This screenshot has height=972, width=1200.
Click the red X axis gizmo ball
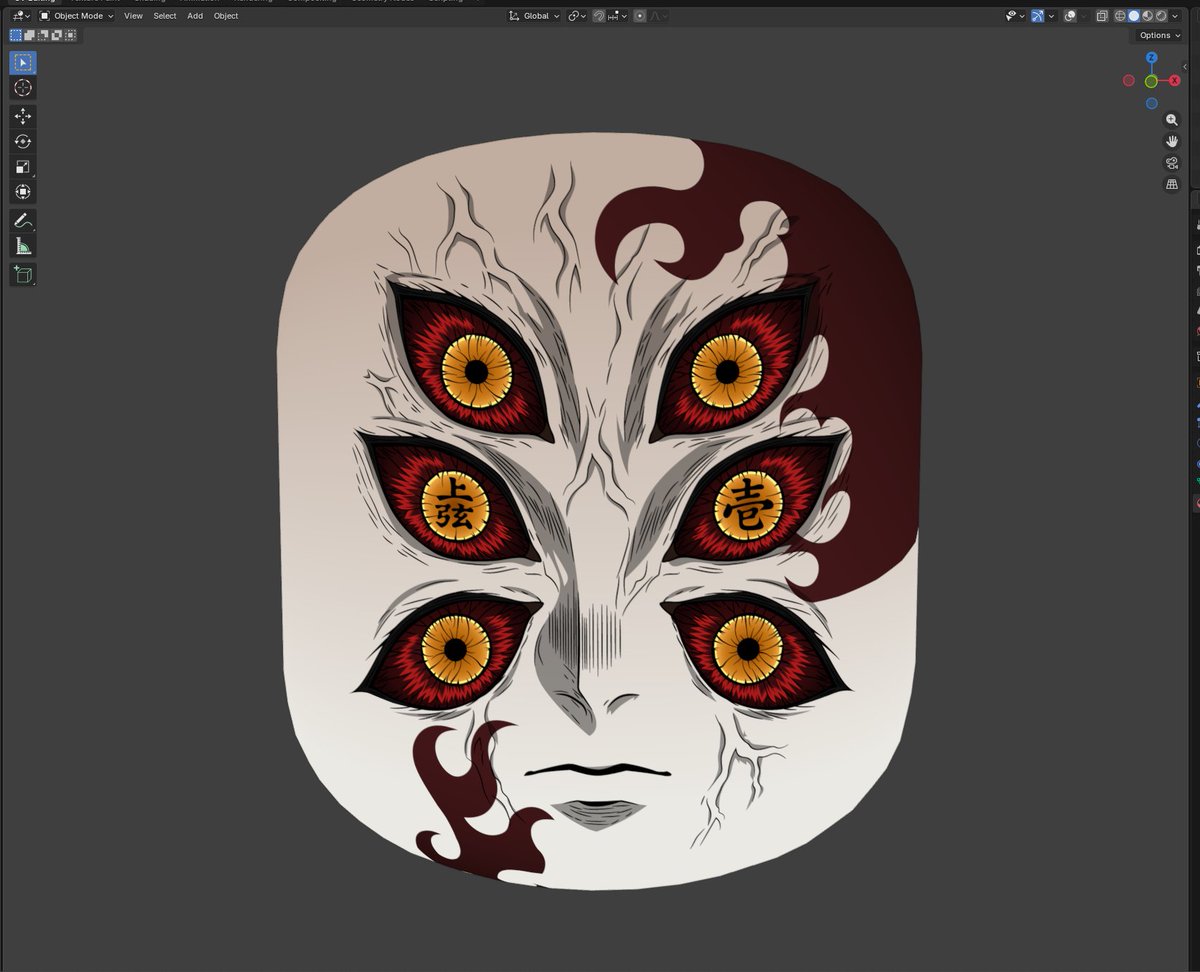1174,80
